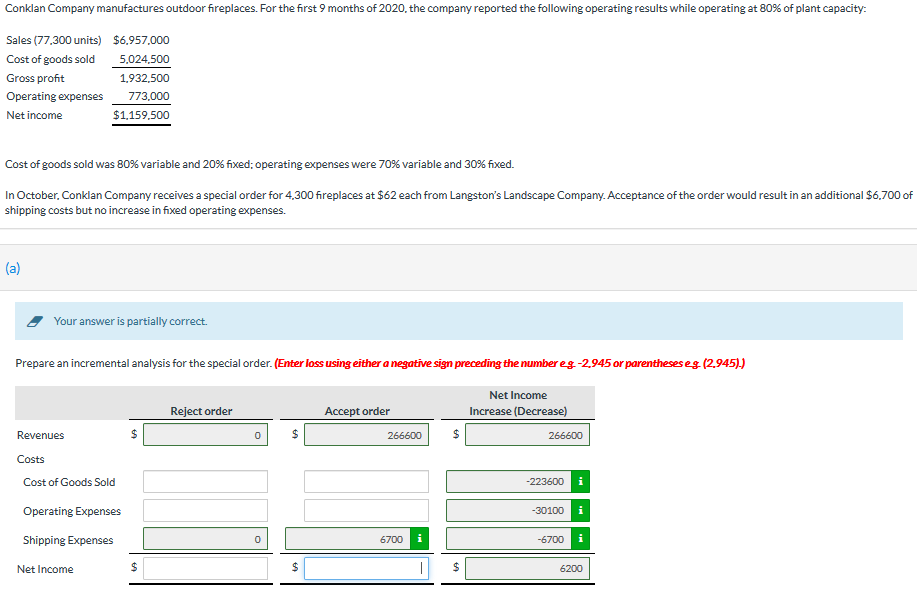Click 'Cost of Goods Sold' row label
The image size is (917, 601).
(x=69, y=482)
